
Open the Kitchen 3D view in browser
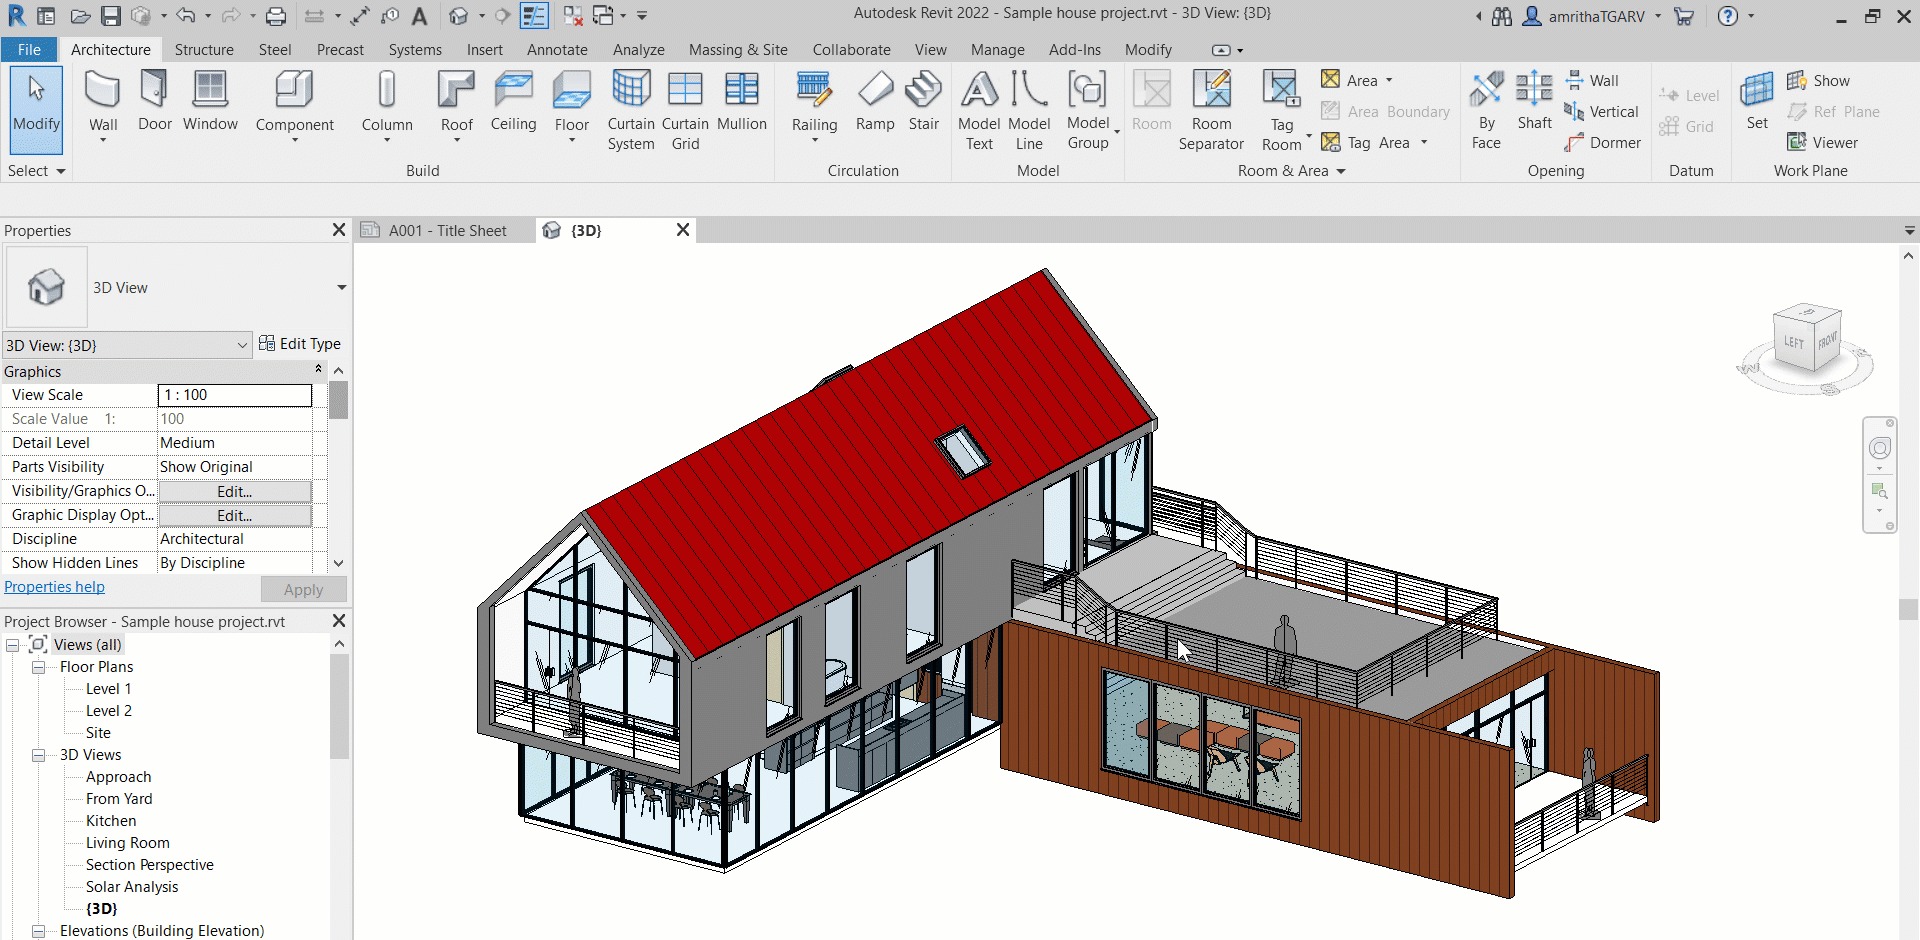(x=111, y=821)
